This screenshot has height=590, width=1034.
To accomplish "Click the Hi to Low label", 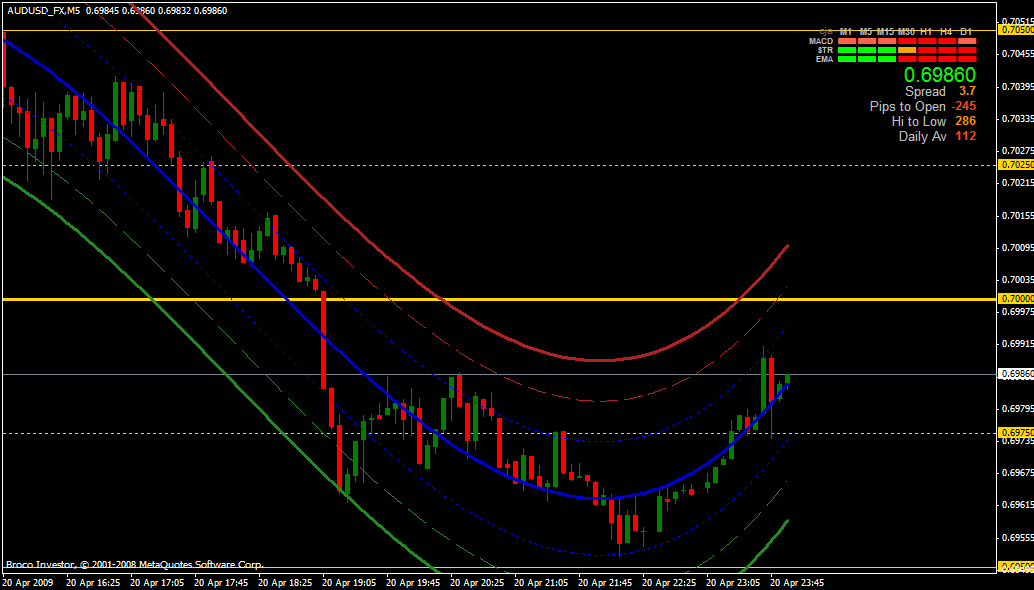I will coord(919,121).
